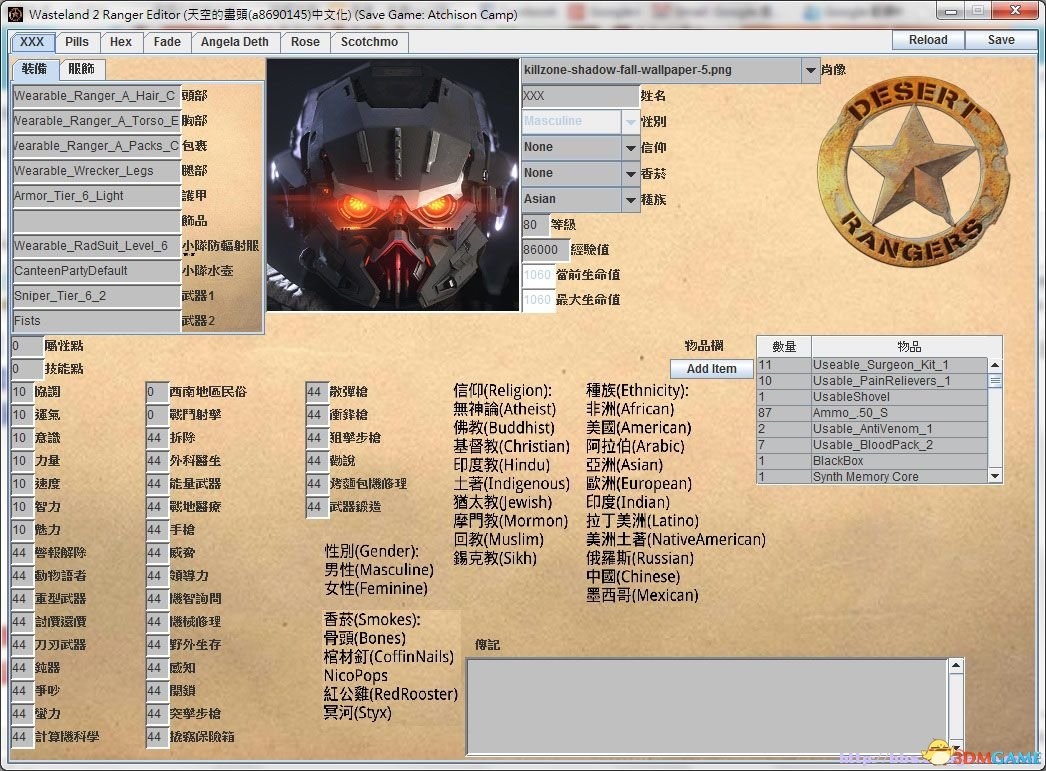The height and width of the screenshot is (771, 1046).
Task: Click the Reload button
Action: (x=928, y=40)
